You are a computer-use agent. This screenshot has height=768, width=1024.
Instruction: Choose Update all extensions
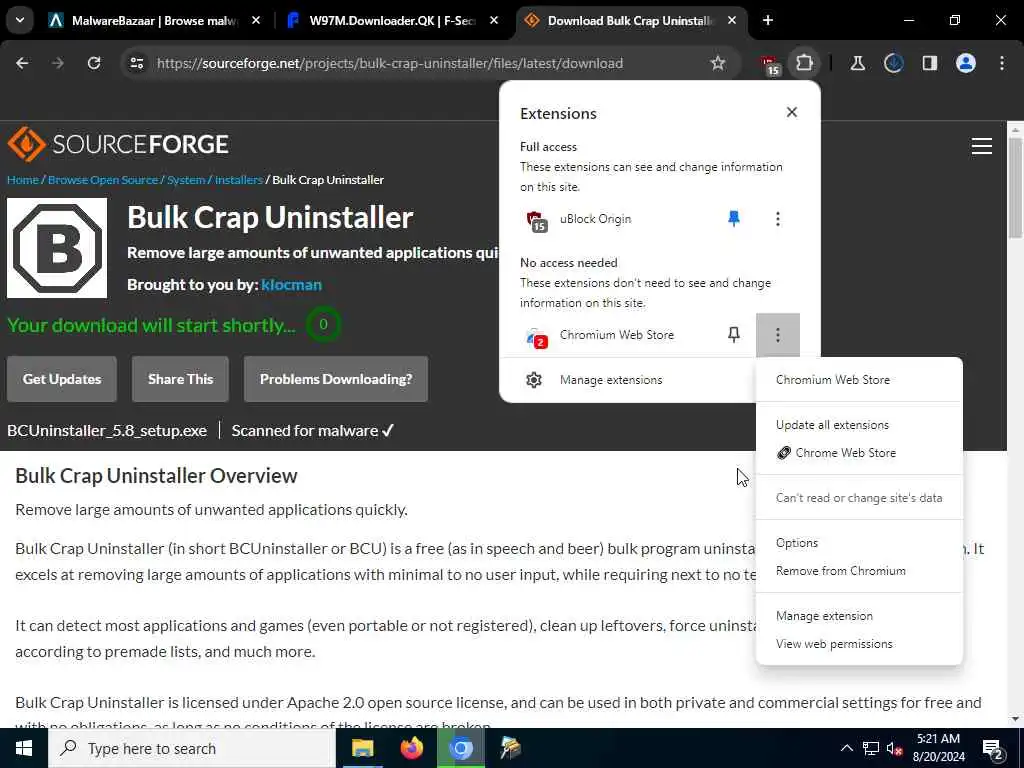click(x=832, y=425)
